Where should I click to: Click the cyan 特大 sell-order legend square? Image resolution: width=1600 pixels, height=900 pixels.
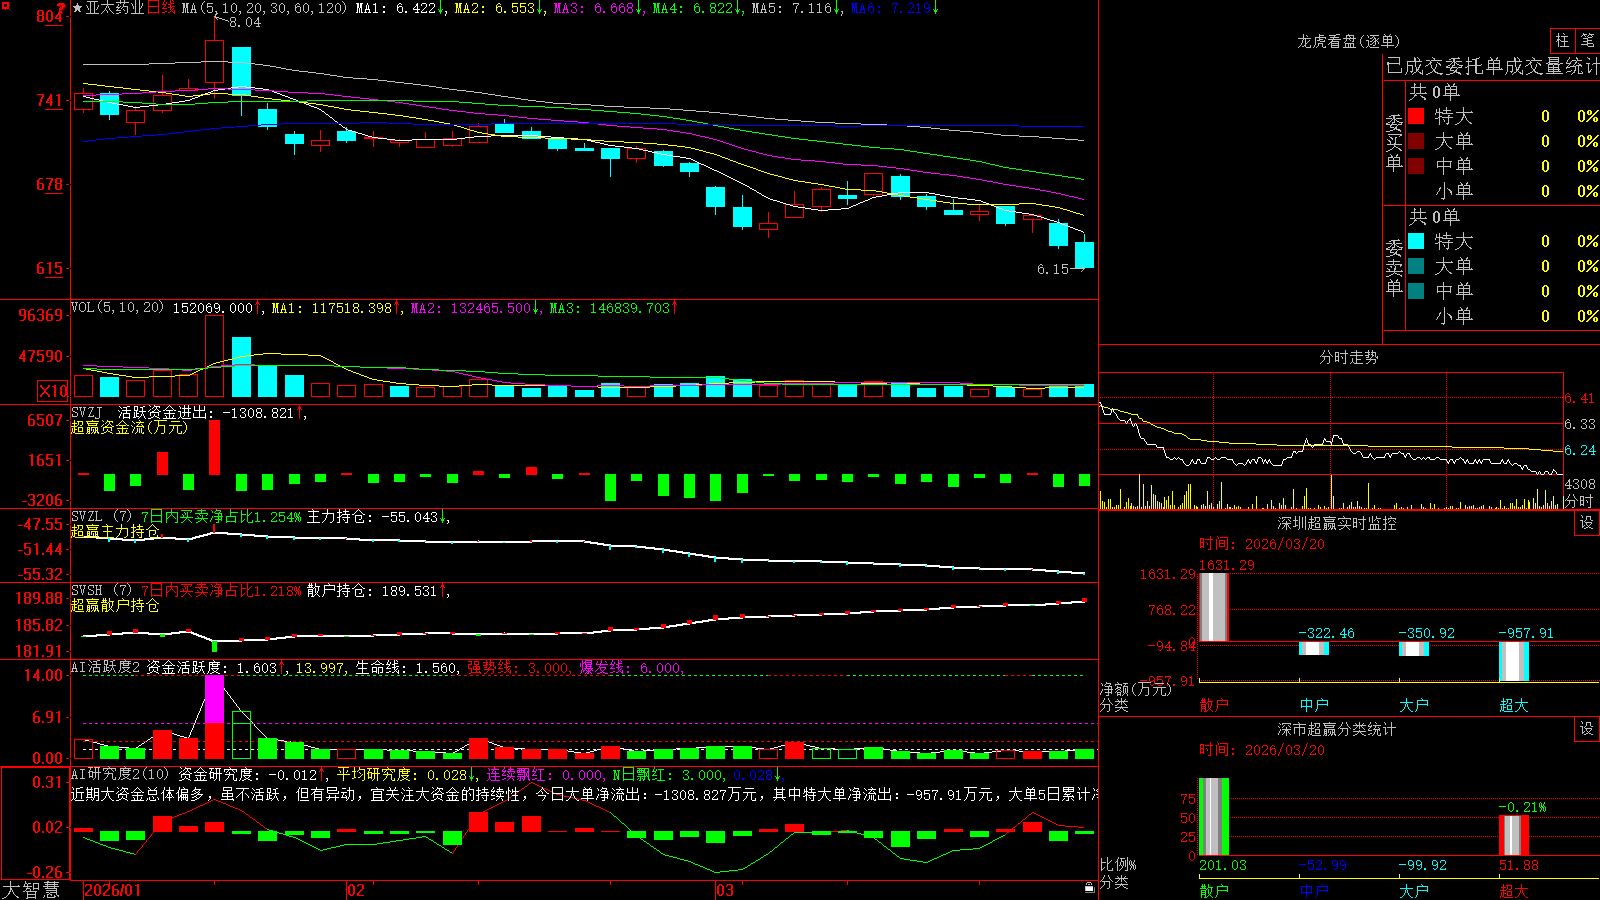click(x=1416, y=241)
